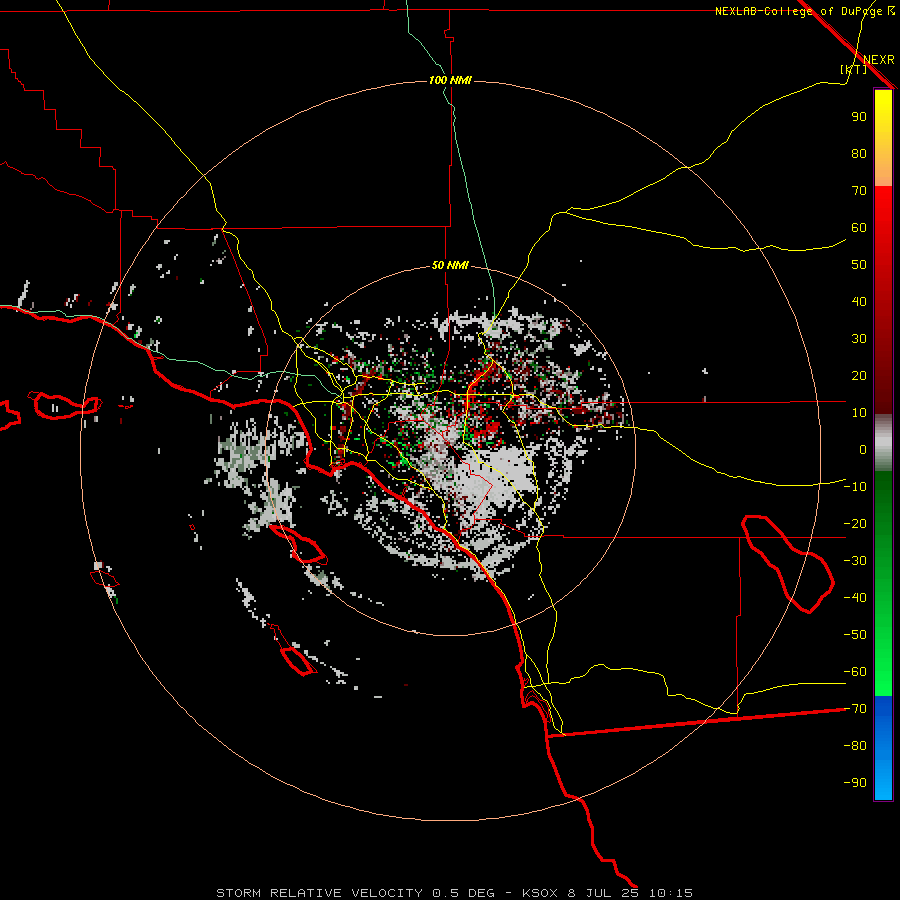Click the [KT] units label
The image size is (900, 900).
854,69
